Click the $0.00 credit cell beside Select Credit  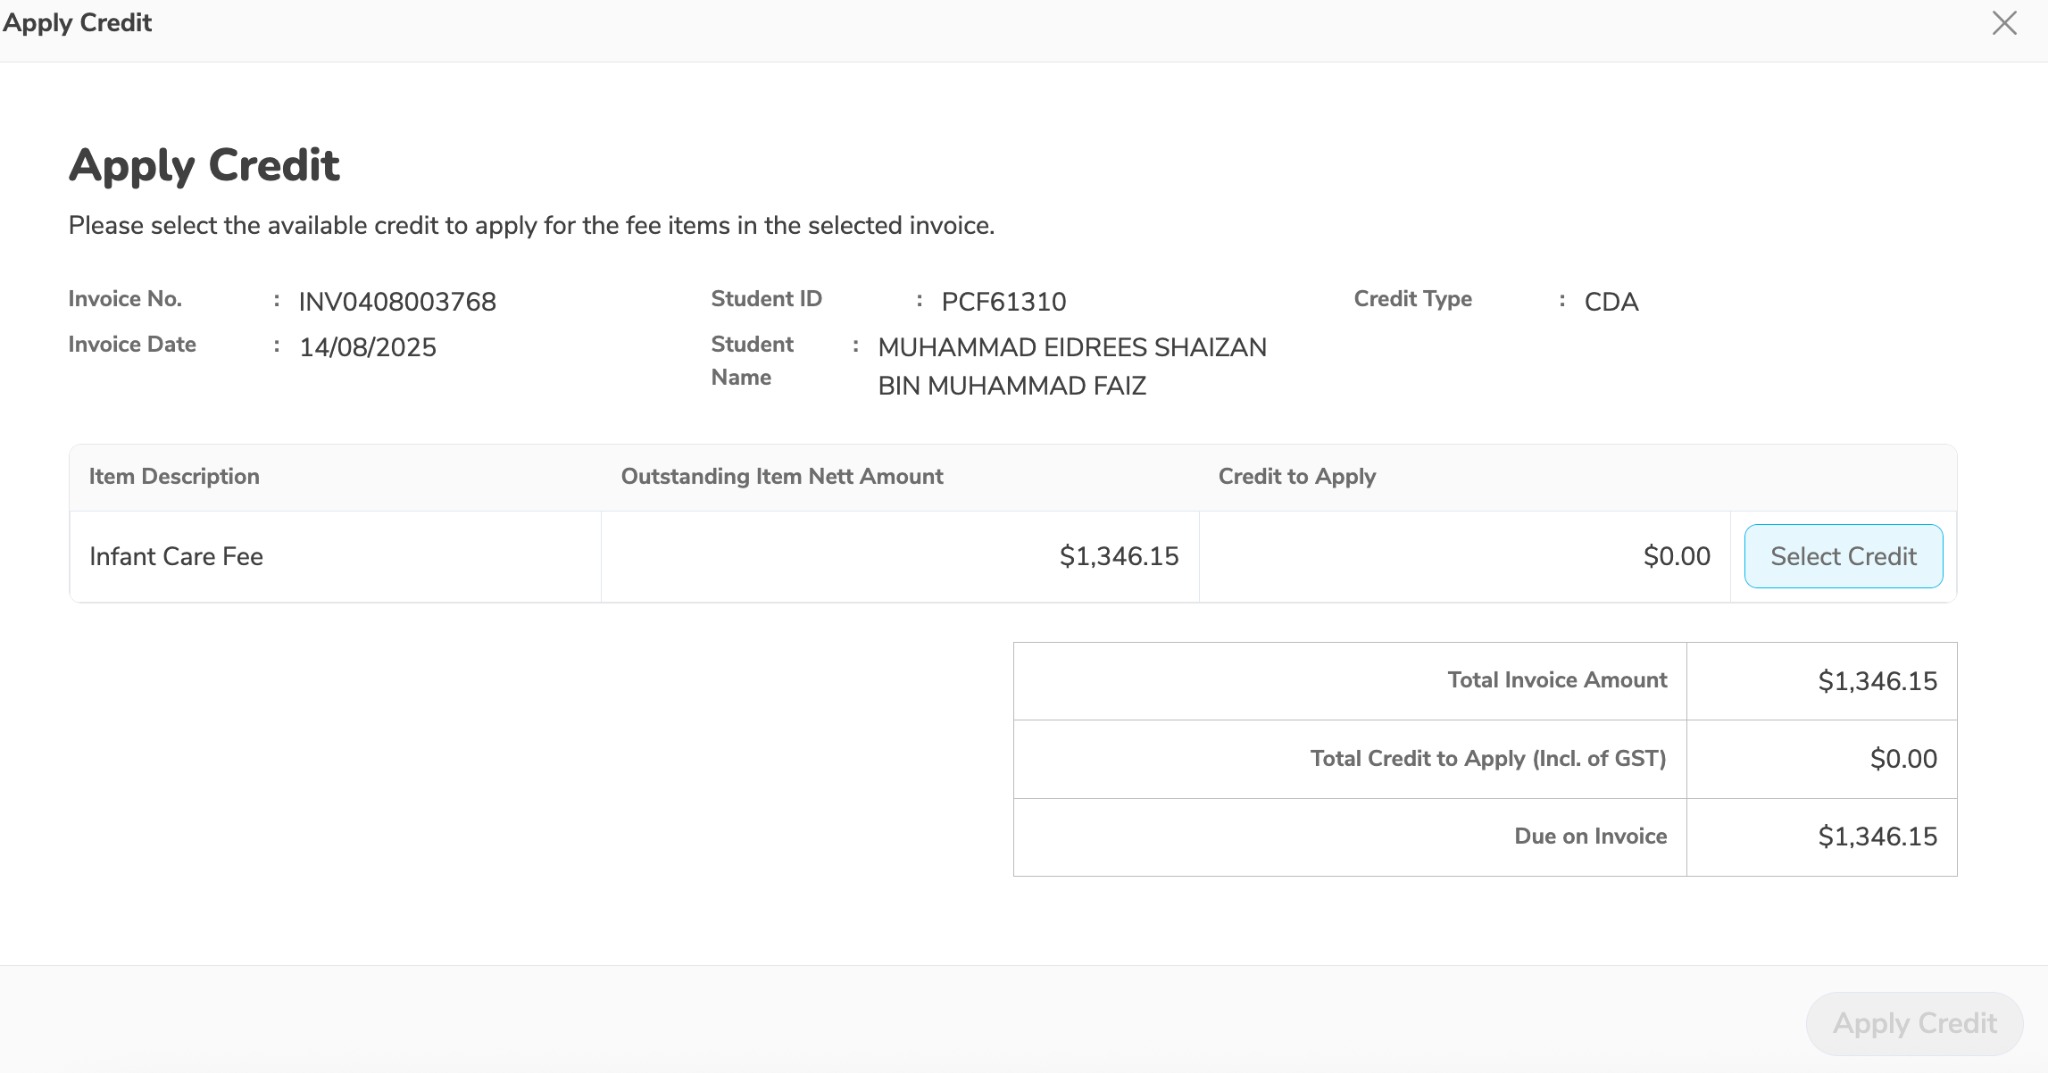click(1676, 557)
